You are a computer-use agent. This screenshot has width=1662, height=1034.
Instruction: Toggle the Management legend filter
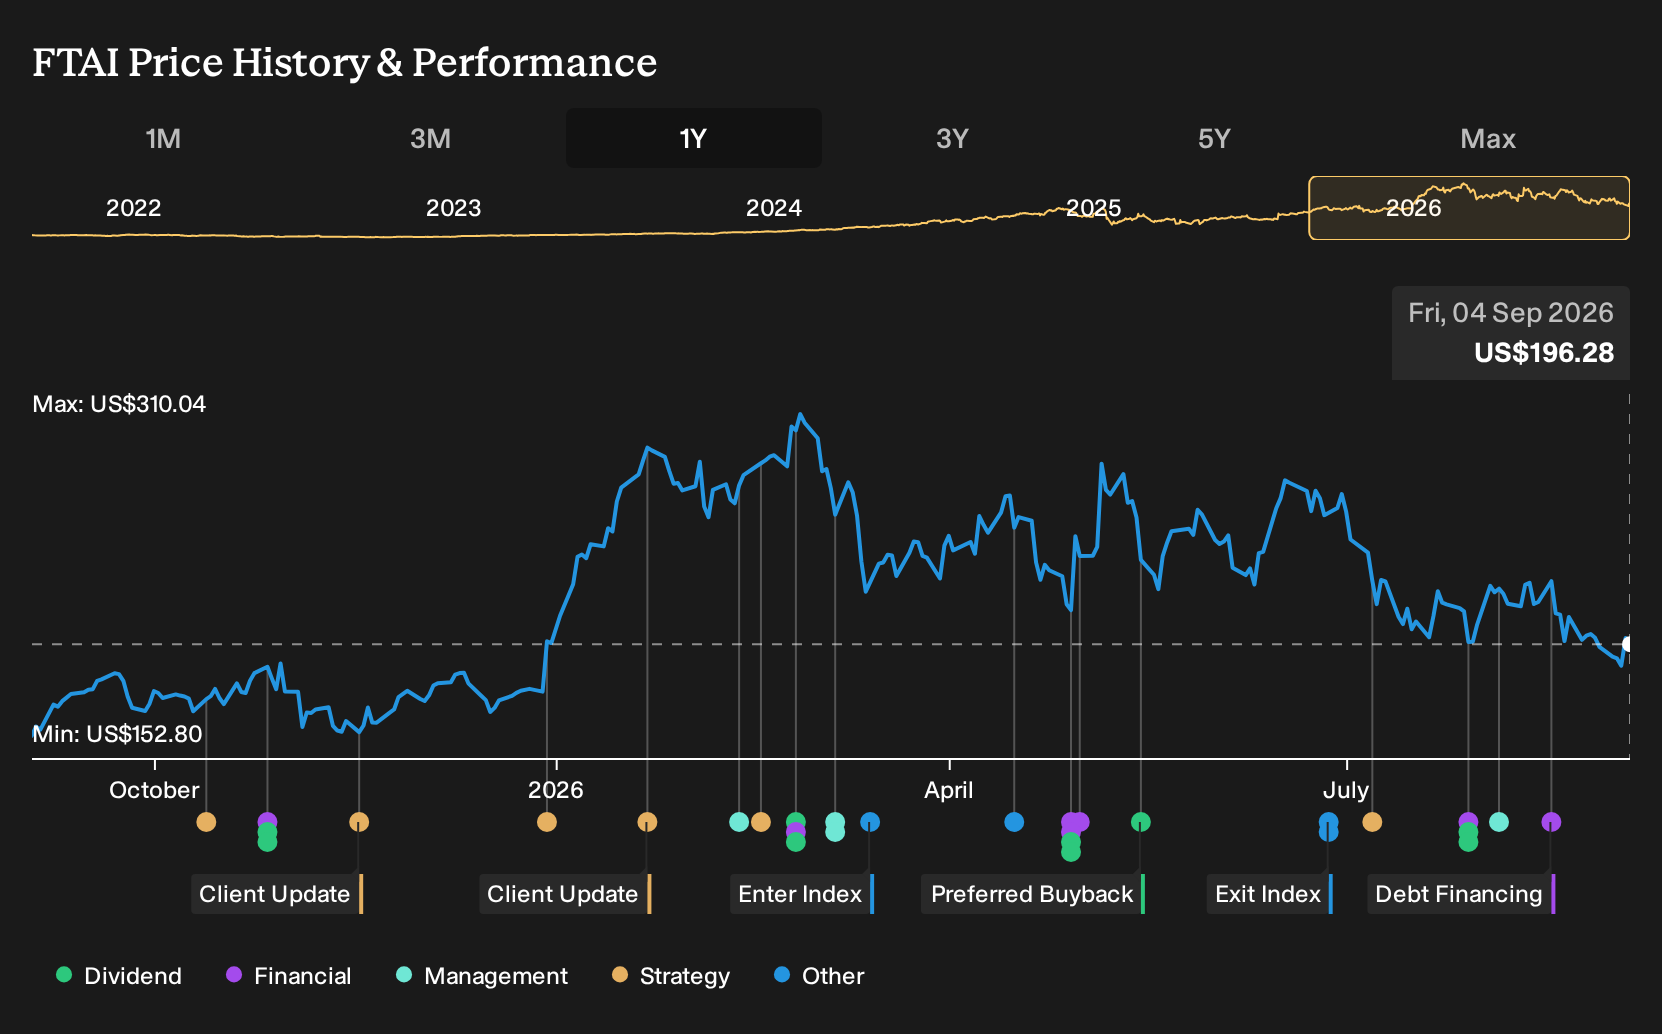tap(482, 976)
